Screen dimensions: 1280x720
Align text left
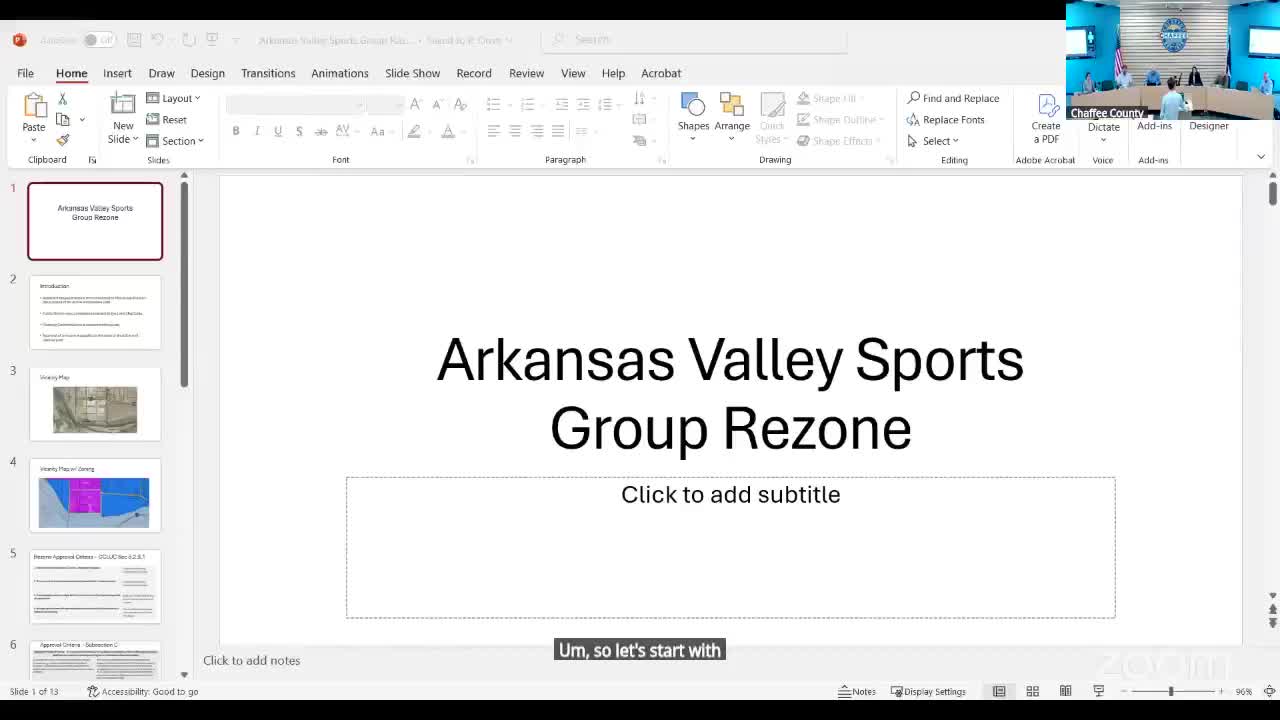tap(493, 131)
